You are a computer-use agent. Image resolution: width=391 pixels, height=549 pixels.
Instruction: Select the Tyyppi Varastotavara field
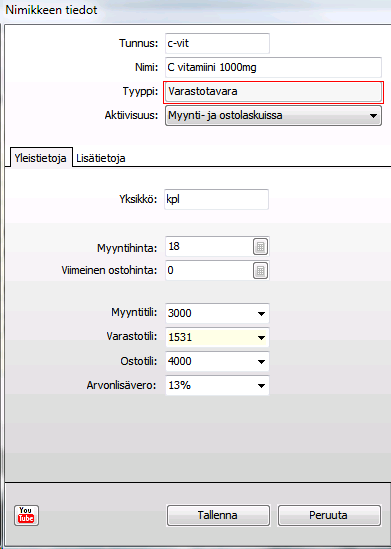click(273, 92)
